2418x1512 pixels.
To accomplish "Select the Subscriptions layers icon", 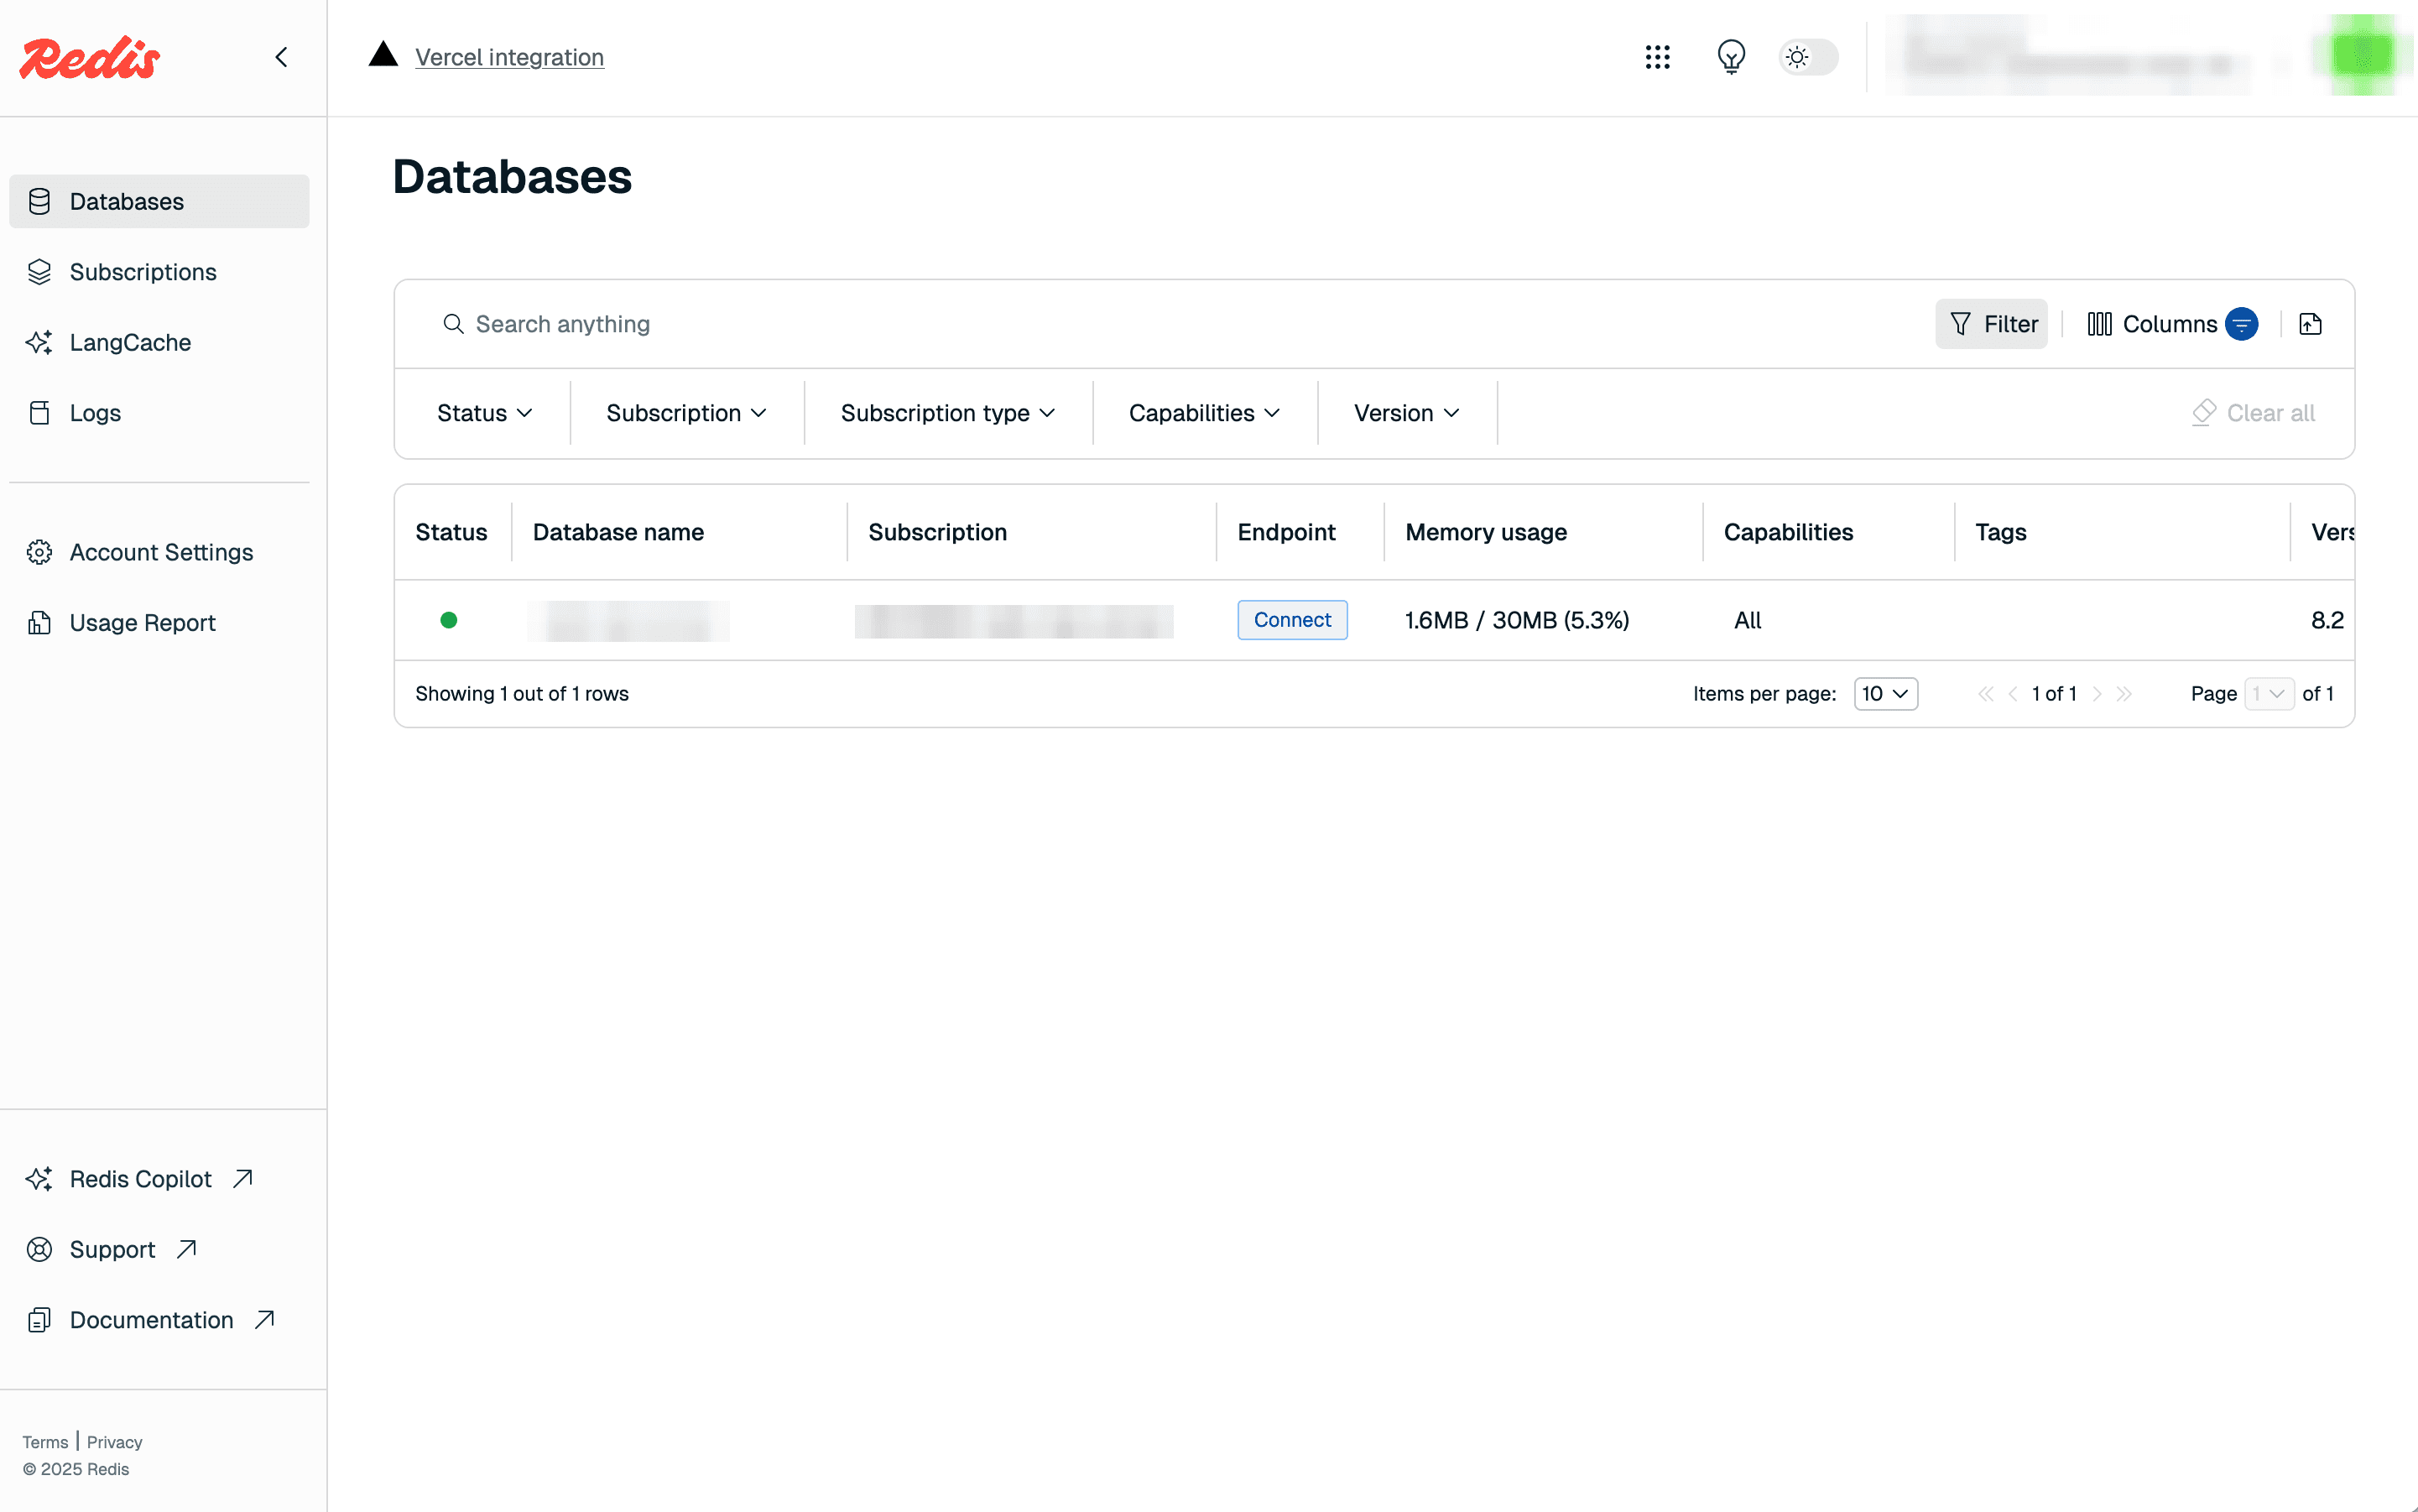I will tap(39, 271).
